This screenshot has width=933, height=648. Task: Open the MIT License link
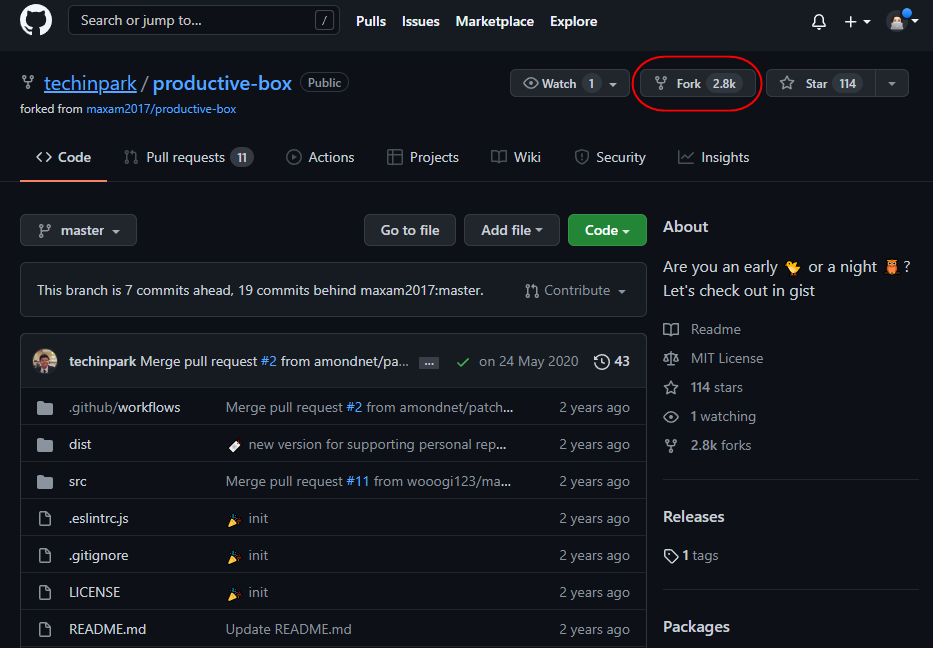click(x=727, y=358)
